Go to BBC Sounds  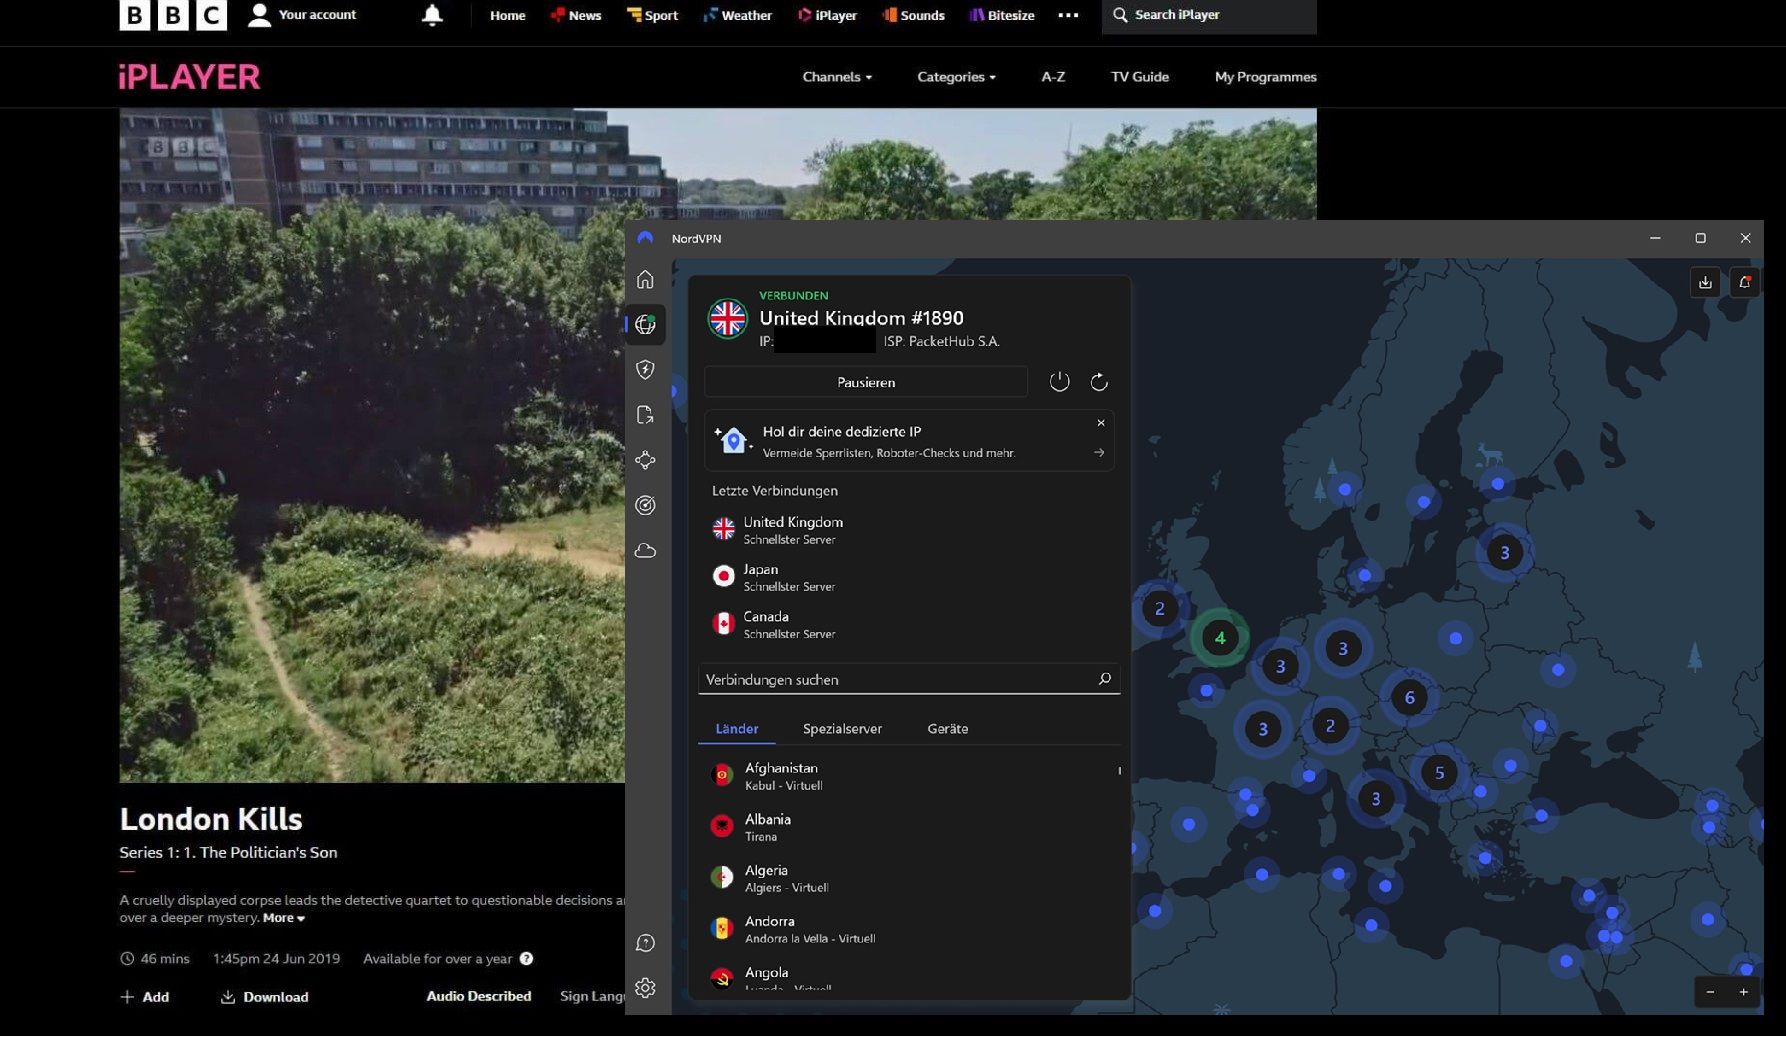click(x=914, y=15)
